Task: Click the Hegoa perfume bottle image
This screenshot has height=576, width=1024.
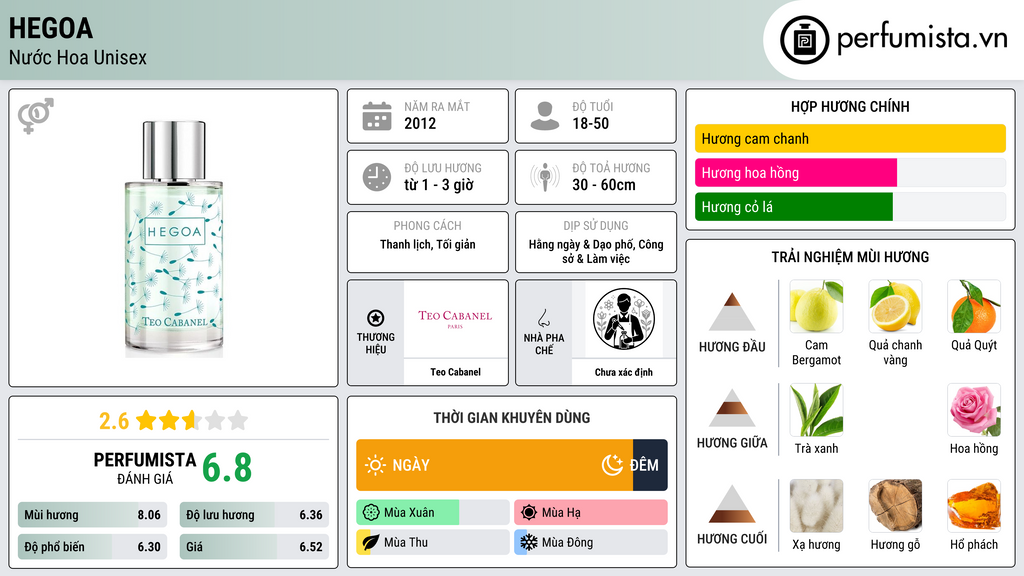Action: (x=174, y=238)
